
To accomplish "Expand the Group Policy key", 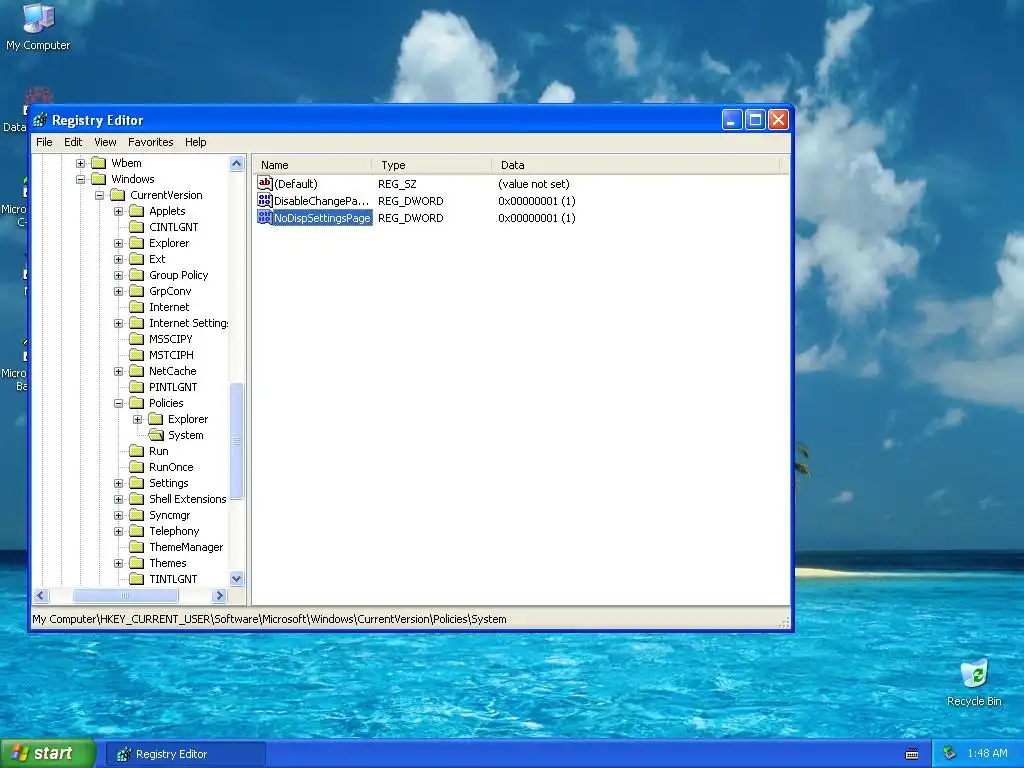I will coord(118,275).
